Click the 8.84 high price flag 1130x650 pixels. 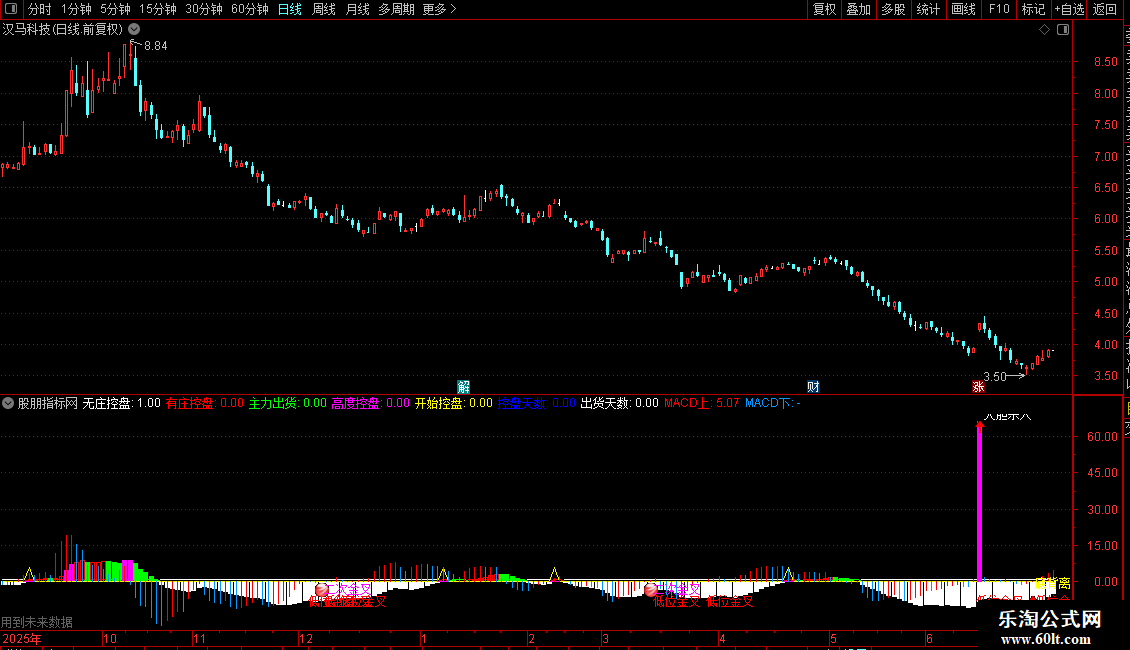point(155,45)
